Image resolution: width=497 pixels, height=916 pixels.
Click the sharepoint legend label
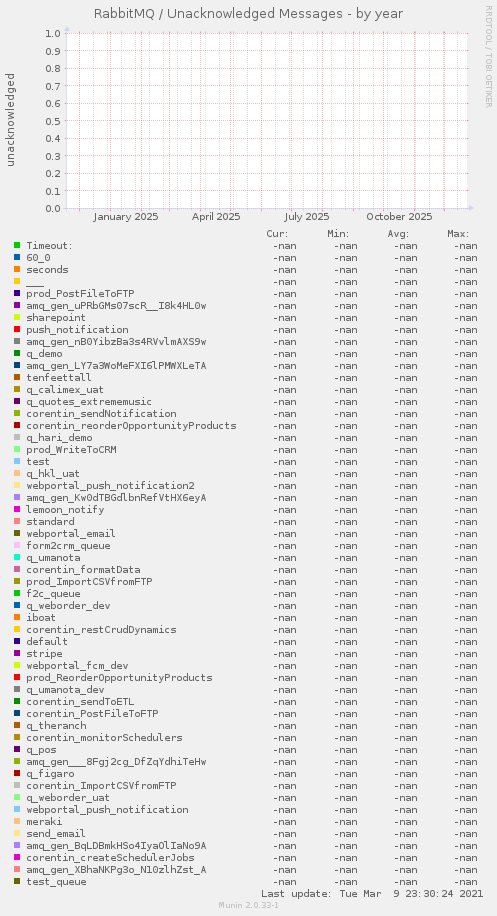click(x=55, y=317)
